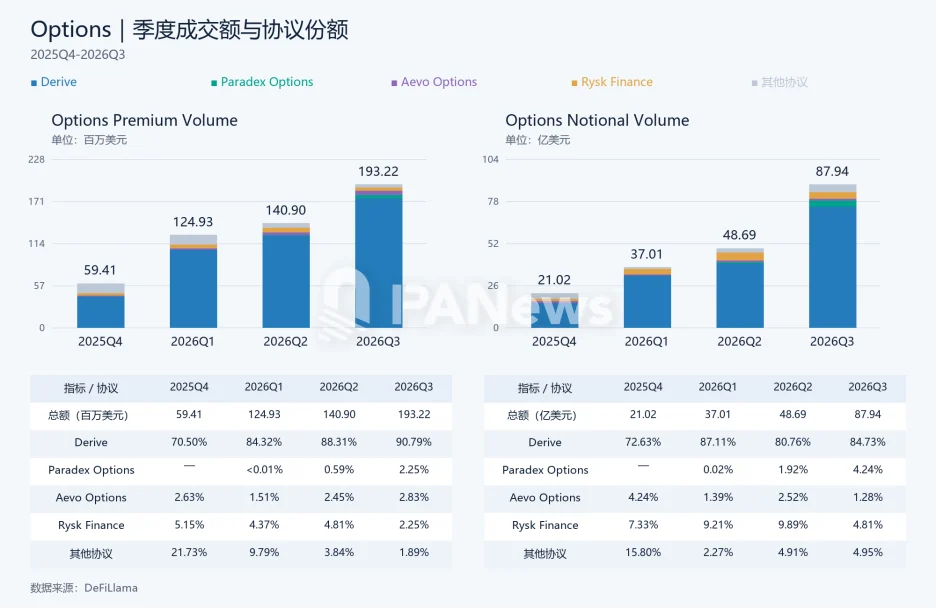936x609 pixels.
Task: Click the 1.39% Aevo Options notional cell
Action: pyautogui.click(x=718, y=497)
